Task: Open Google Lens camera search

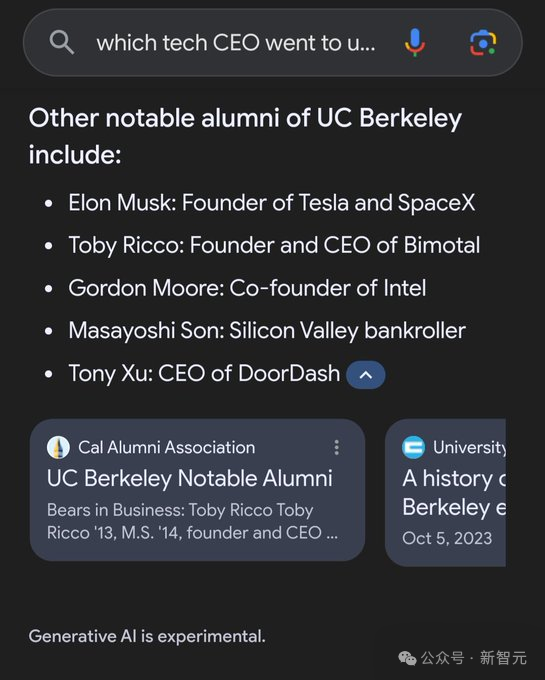Action: pyautogui.click(x=483, y=43)
